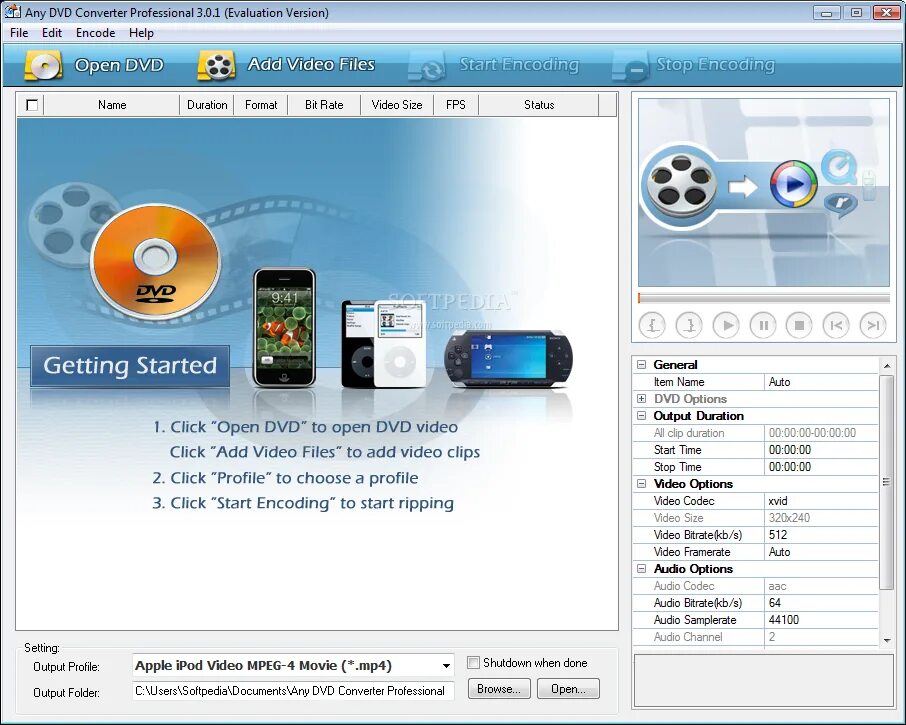Image resolution: width=906 pixels, height=725 pixels.
Task: Click the Status column header
Action: point(539,105)
